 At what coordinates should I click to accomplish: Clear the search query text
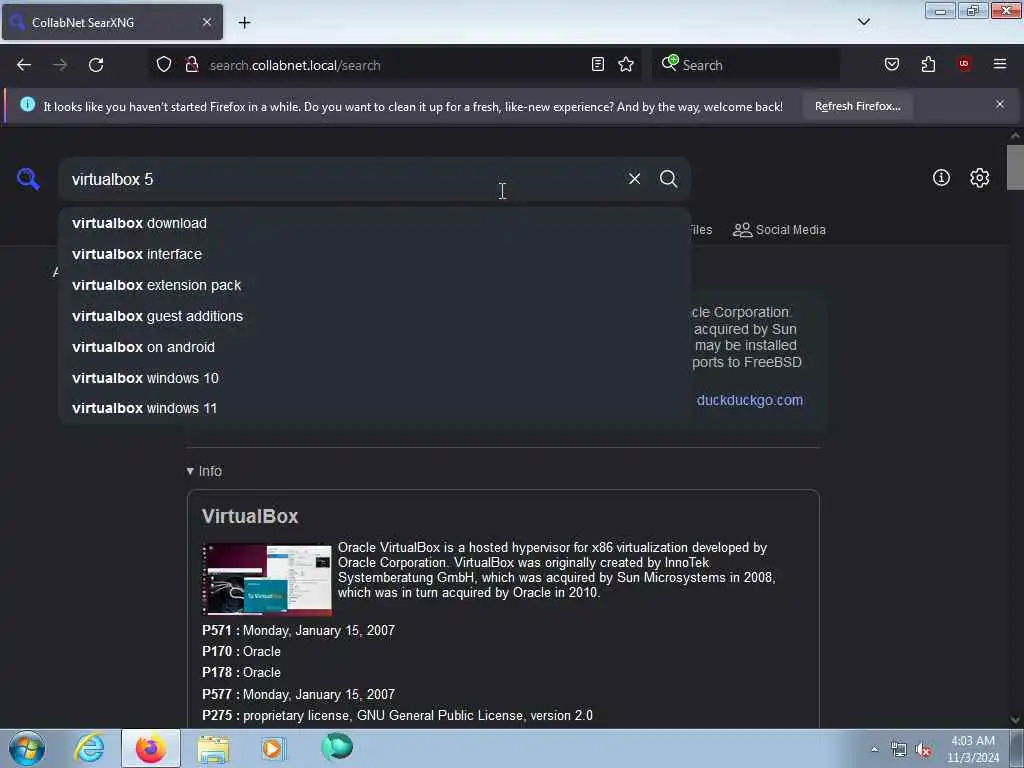(634, 178)
